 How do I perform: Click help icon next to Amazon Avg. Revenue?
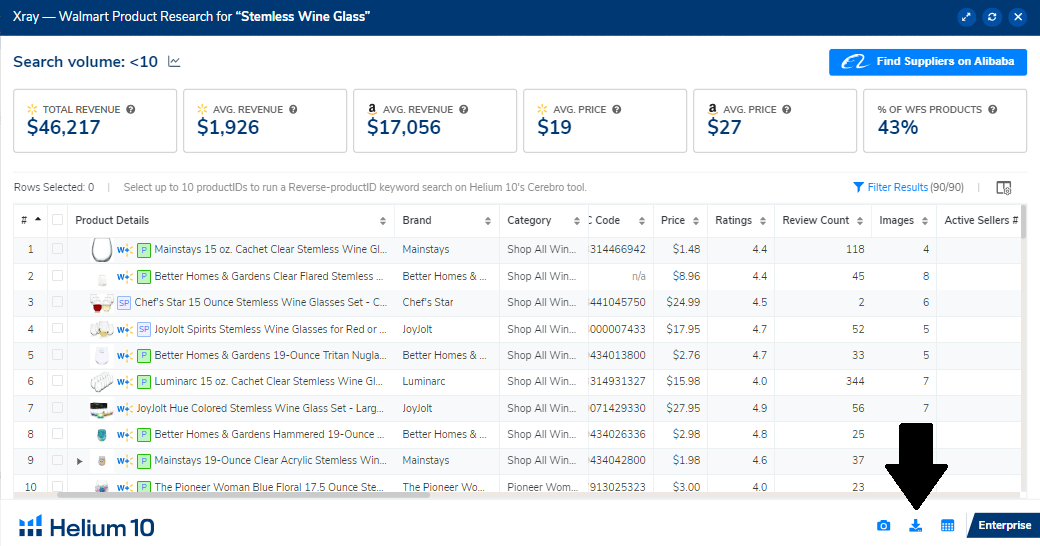click(464, 109)
